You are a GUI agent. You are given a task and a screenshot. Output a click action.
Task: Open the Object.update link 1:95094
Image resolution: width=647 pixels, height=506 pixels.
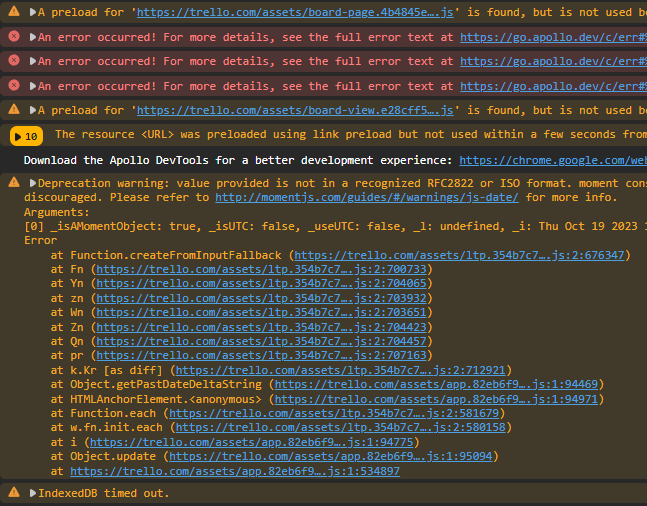[331, 456]
